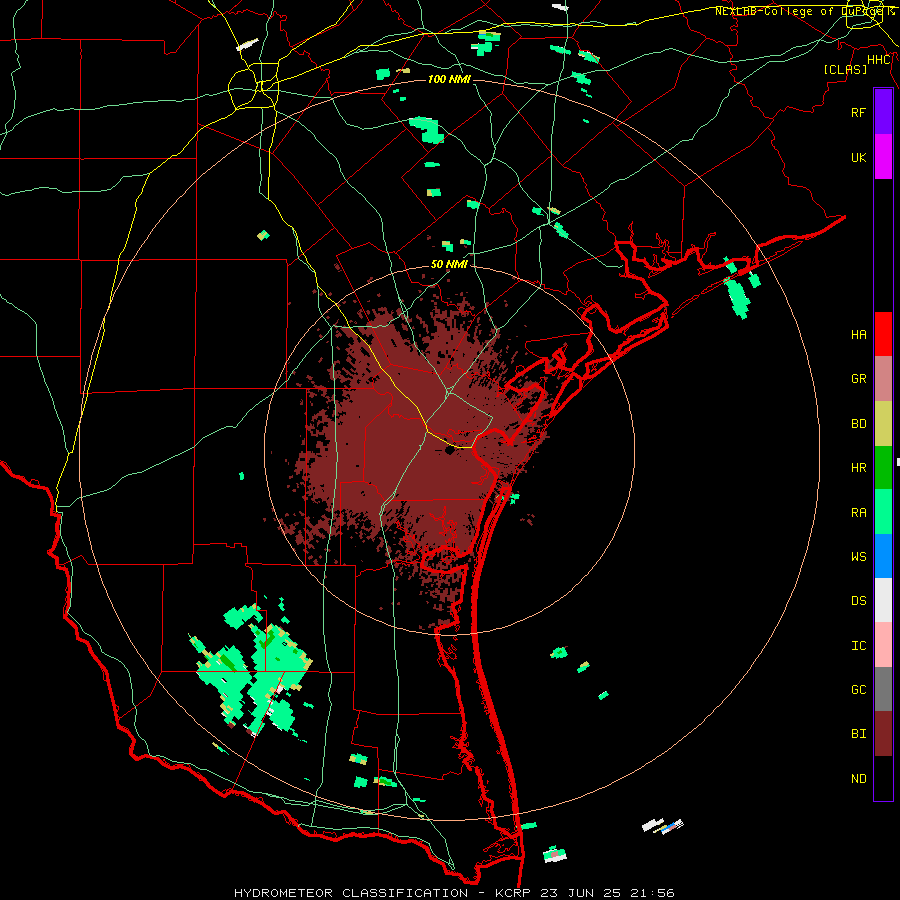Click the radar site marker inside biological echoes
The height and width of the screenshot is (900, 900).
tap(449, 451)
